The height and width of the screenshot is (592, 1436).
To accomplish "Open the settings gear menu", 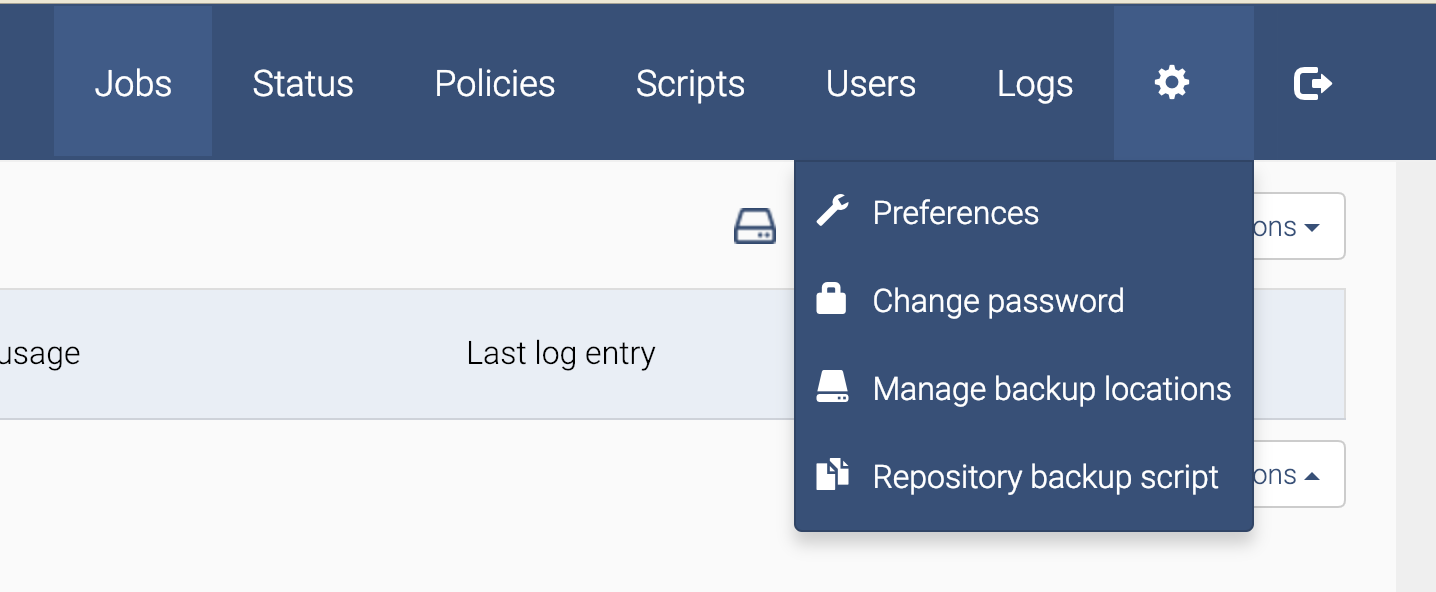I will [x=1172, y=83].
